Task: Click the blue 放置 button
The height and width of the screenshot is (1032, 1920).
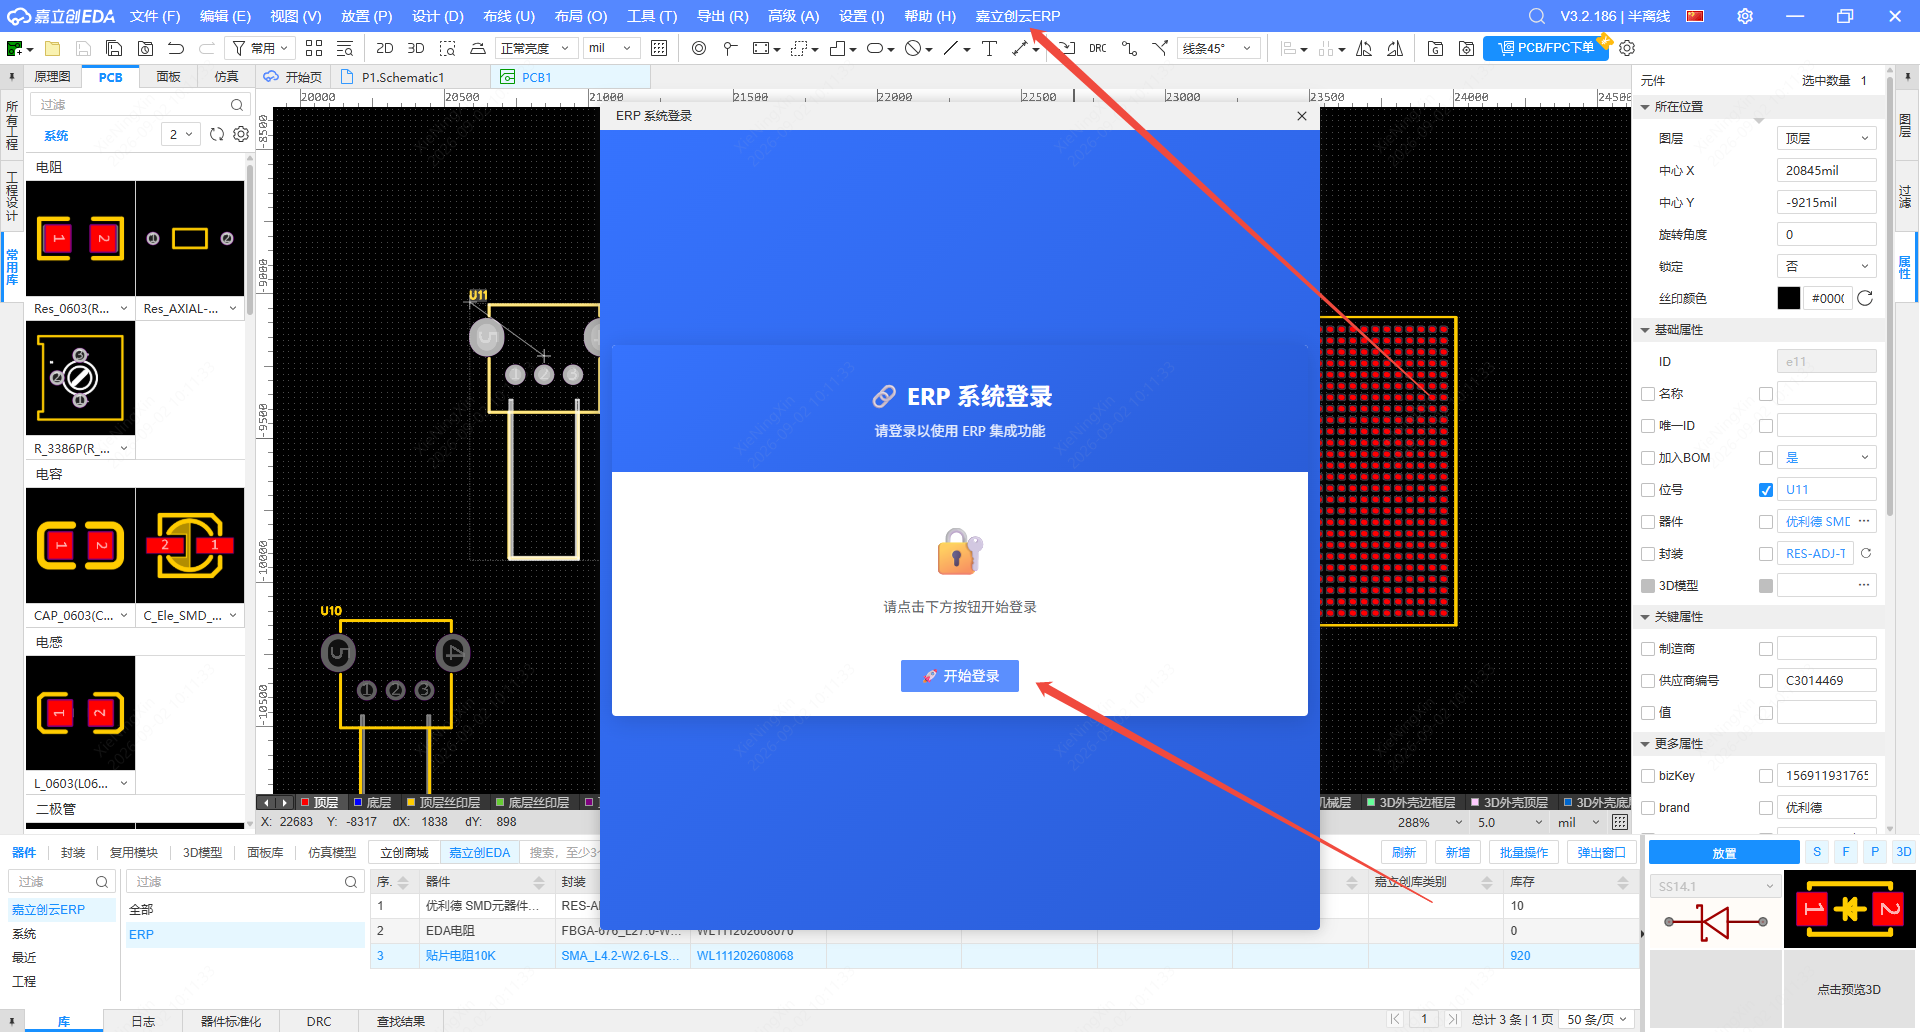Action: tap(1724, 853)
